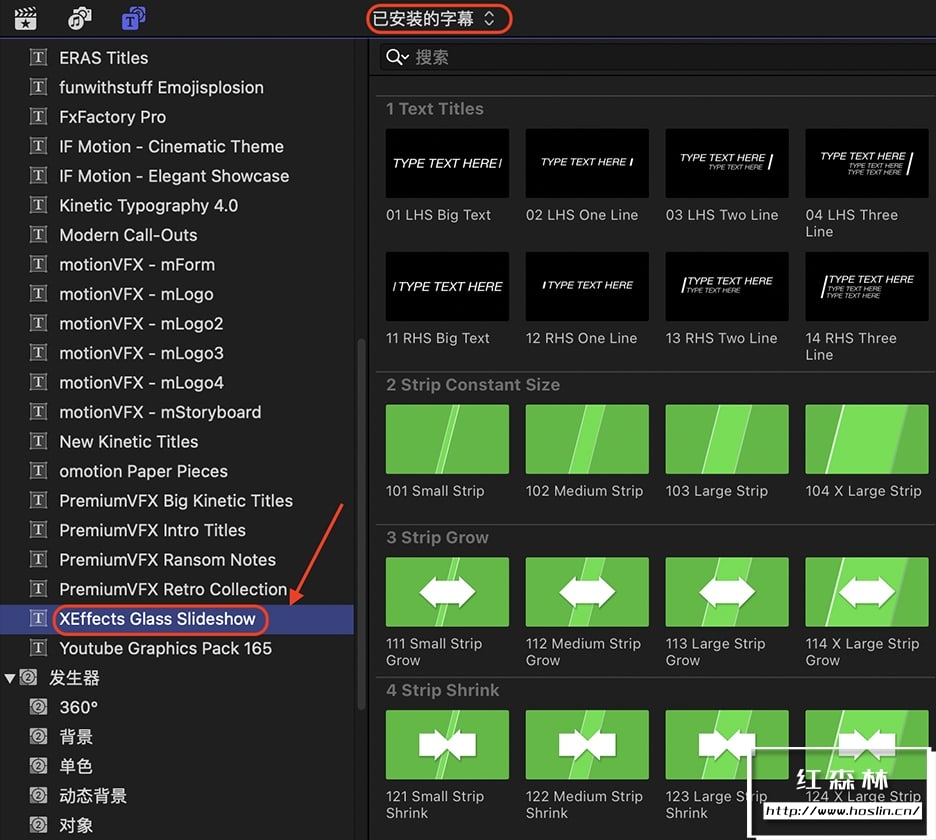936x840 pixels.
Task: Select 113 Large Strip Grow thumbnail
Action: click(726, 592)
